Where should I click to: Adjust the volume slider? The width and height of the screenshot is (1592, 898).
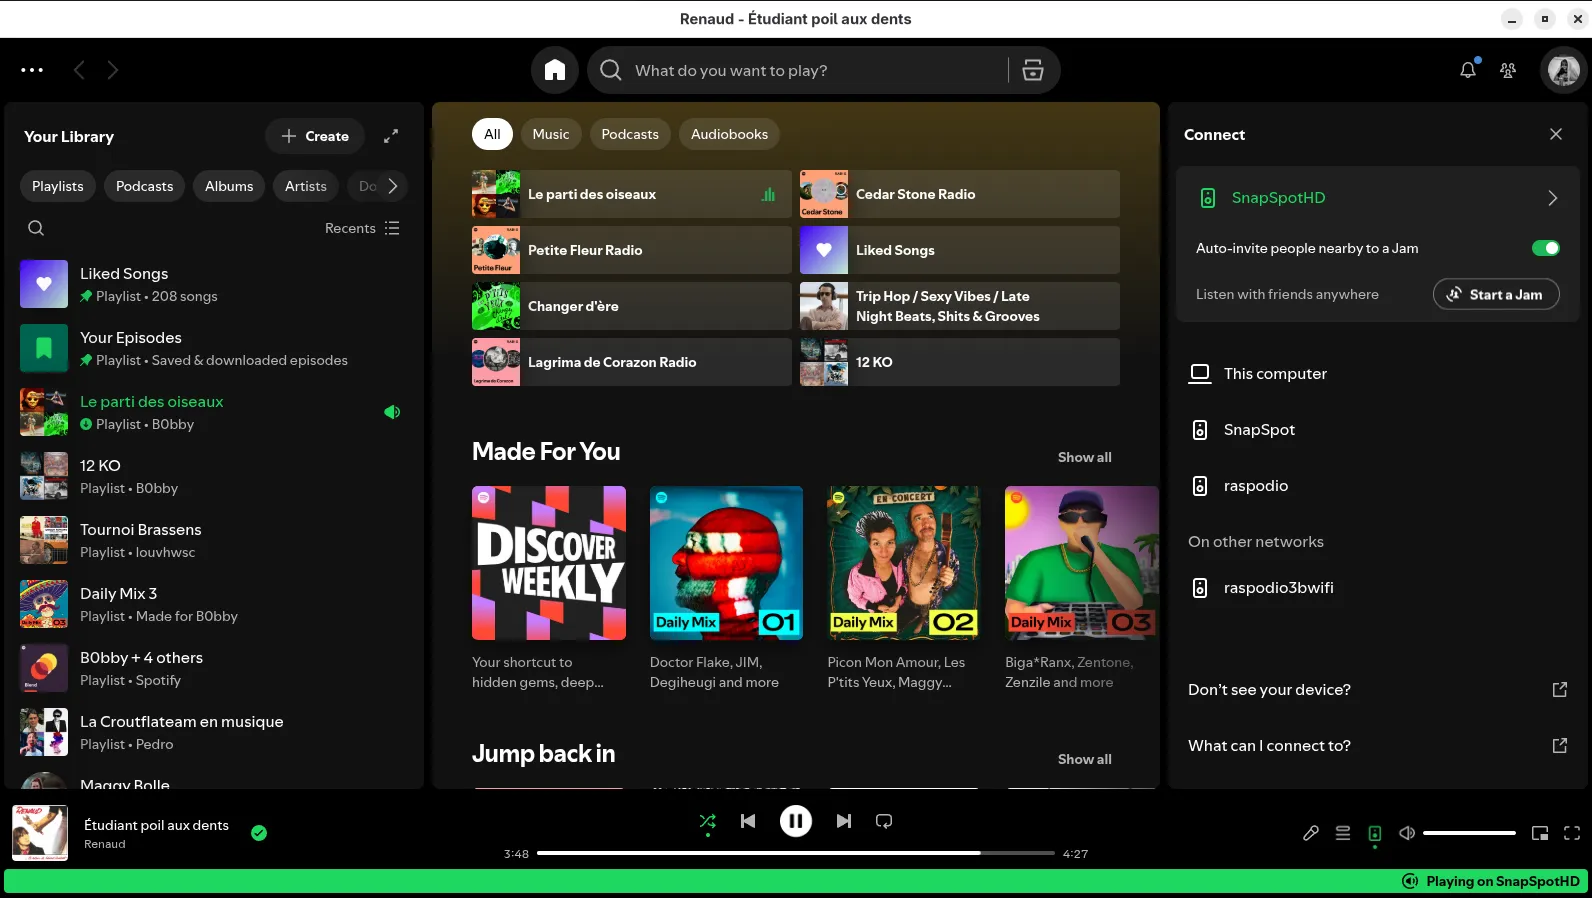tap(1470, 833)
